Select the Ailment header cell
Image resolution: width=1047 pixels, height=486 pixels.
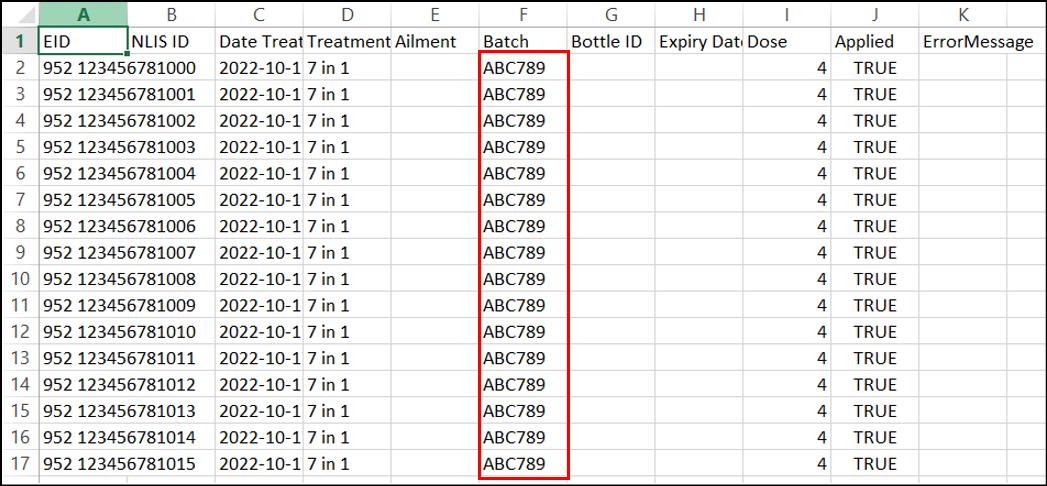(x=435, y=42)
